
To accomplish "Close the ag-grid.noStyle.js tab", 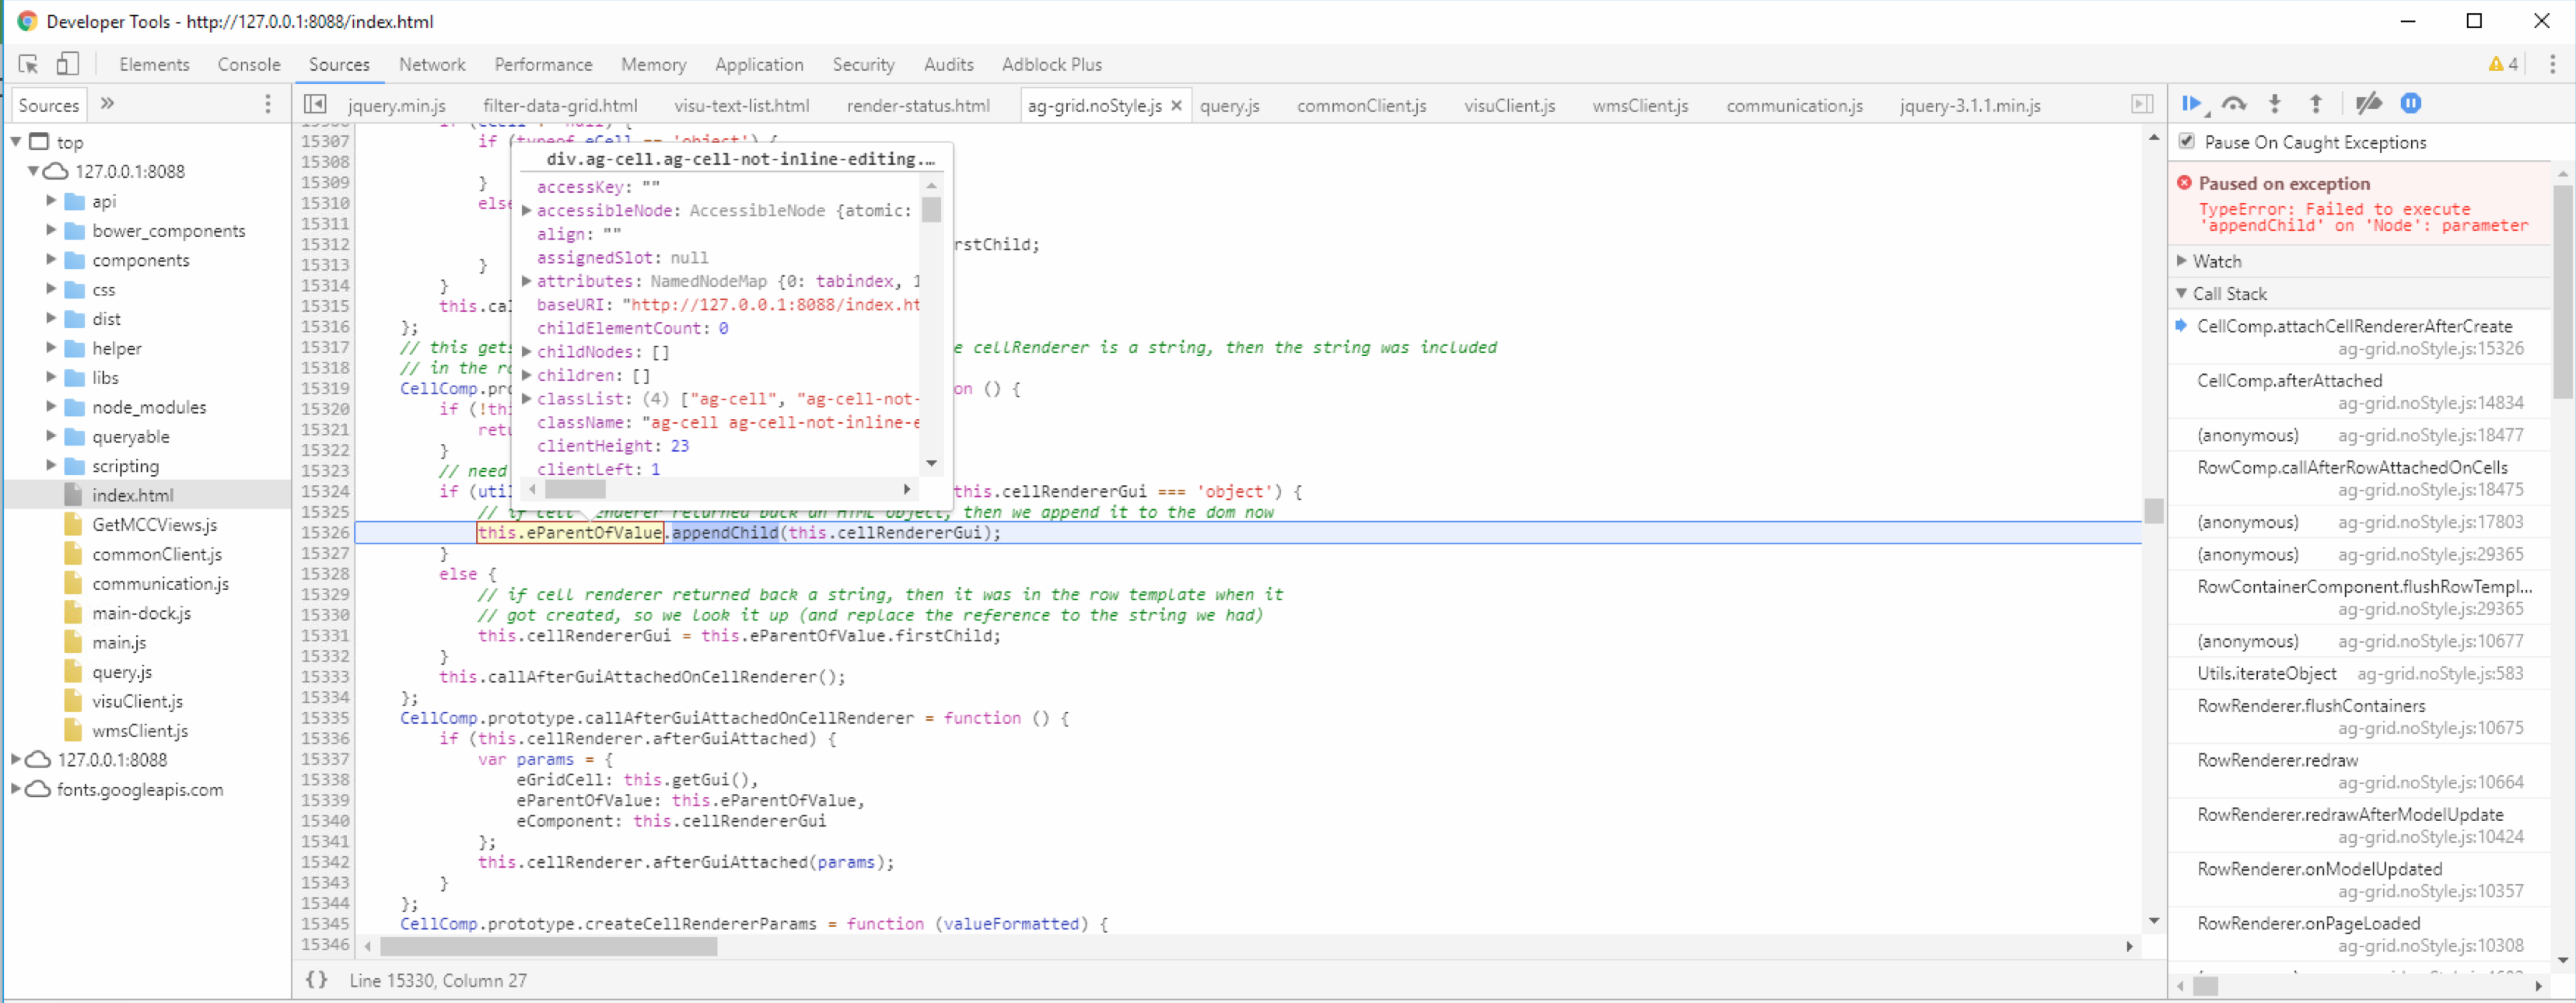I will click(x=1176, y=105).
